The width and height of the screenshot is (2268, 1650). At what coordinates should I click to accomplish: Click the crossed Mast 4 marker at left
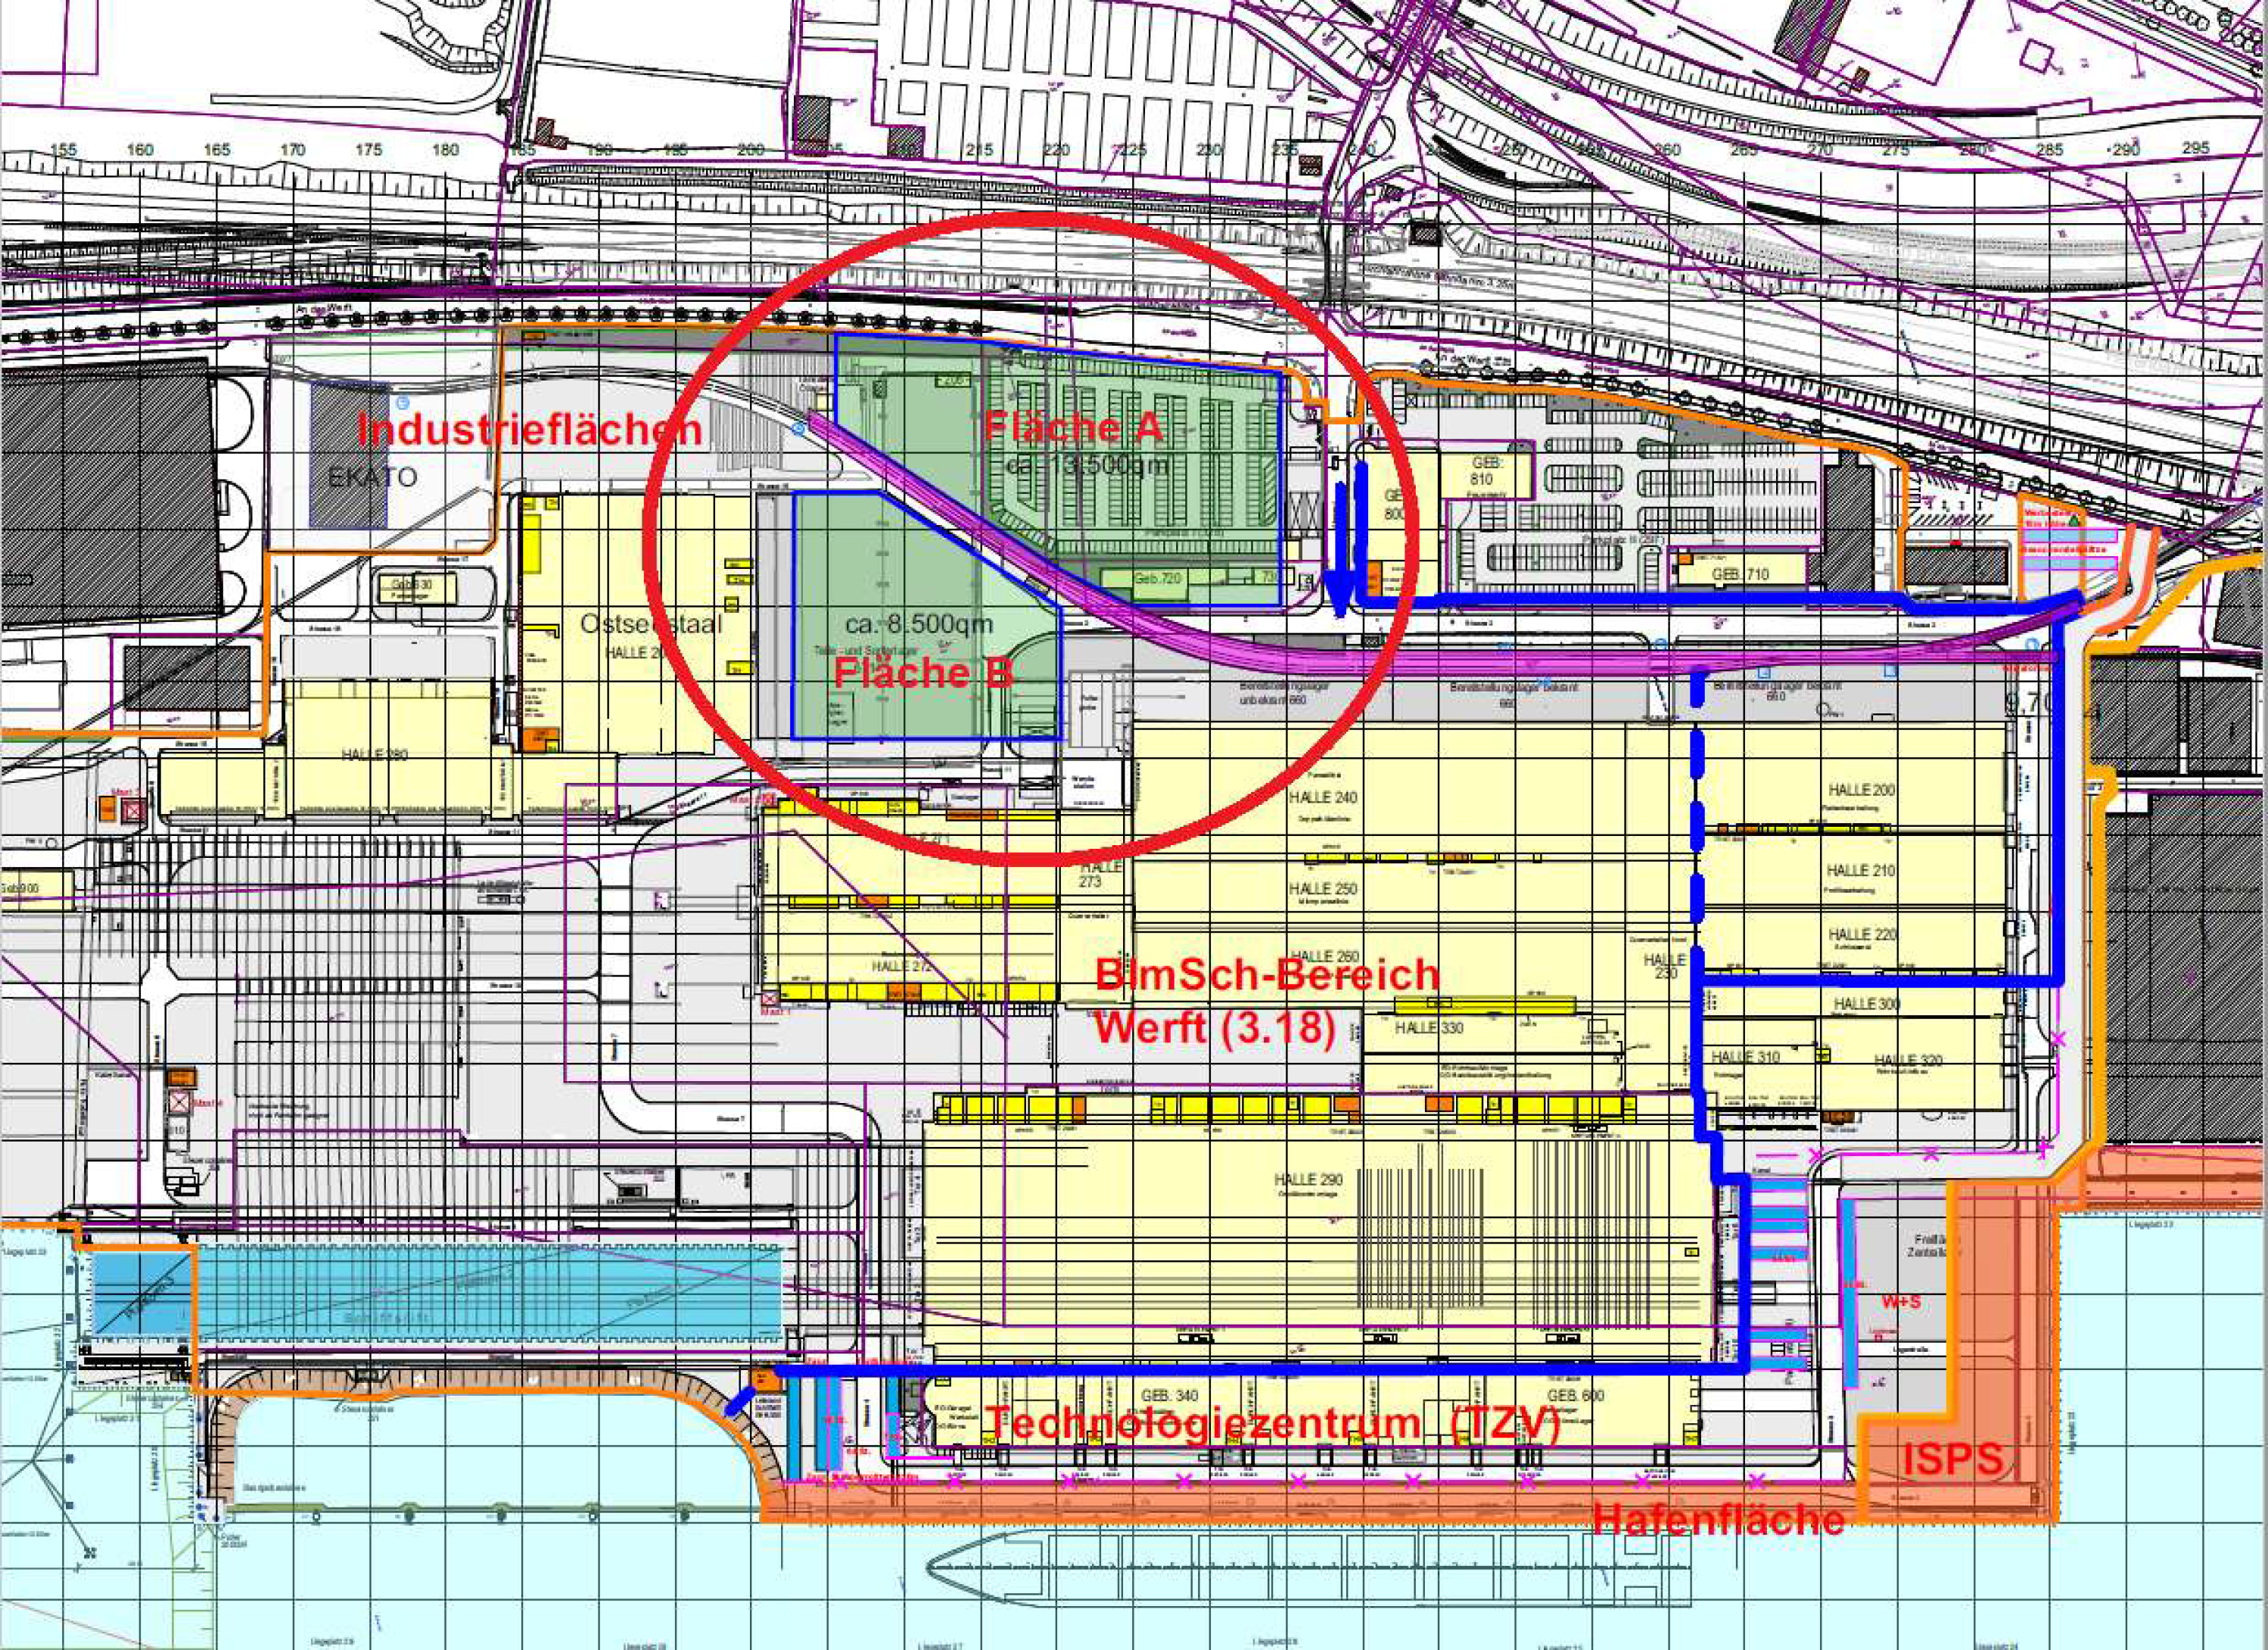coord(179,1104)
